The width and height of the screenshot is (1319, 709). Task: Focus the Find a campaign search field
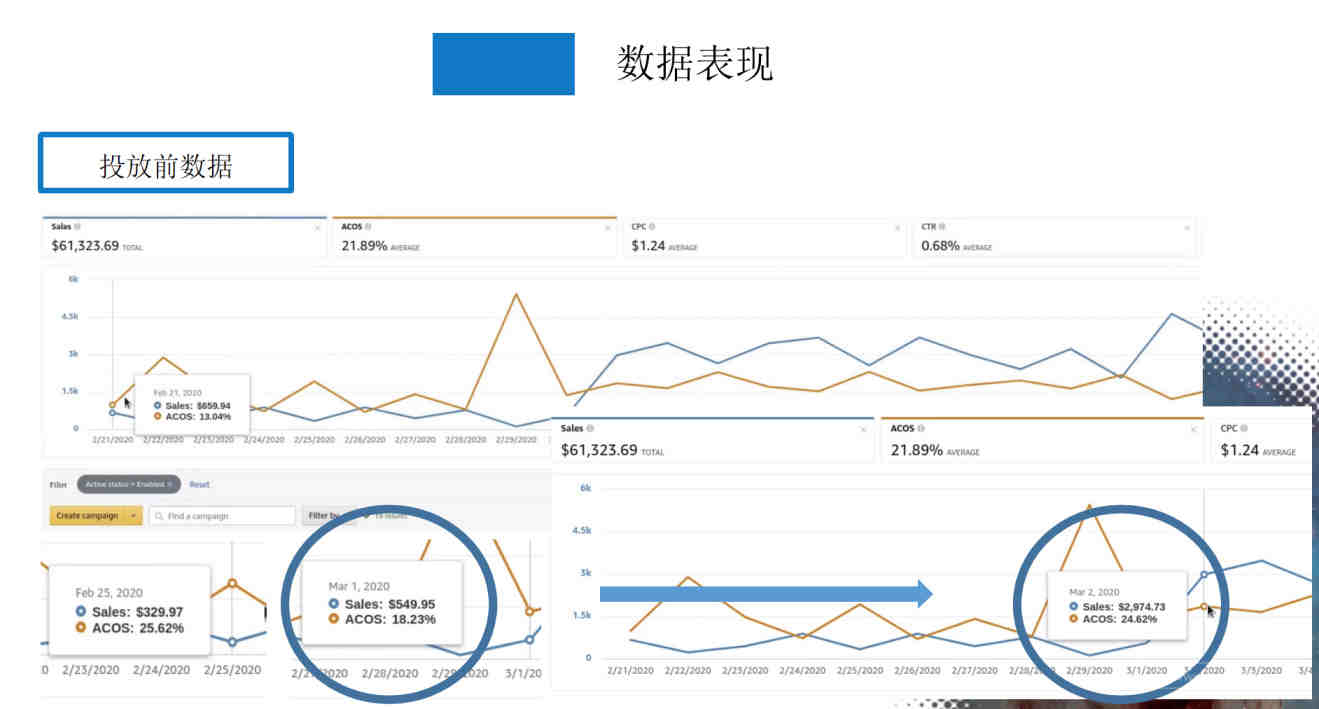[x=222, y=516]
